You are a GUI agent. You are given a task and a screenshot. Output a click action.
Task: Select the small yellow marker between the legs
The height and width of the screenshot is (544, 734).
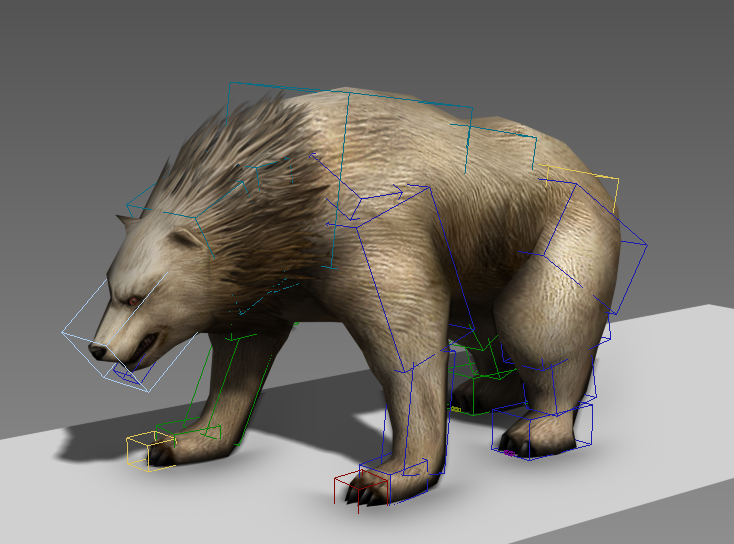(456, 409)
